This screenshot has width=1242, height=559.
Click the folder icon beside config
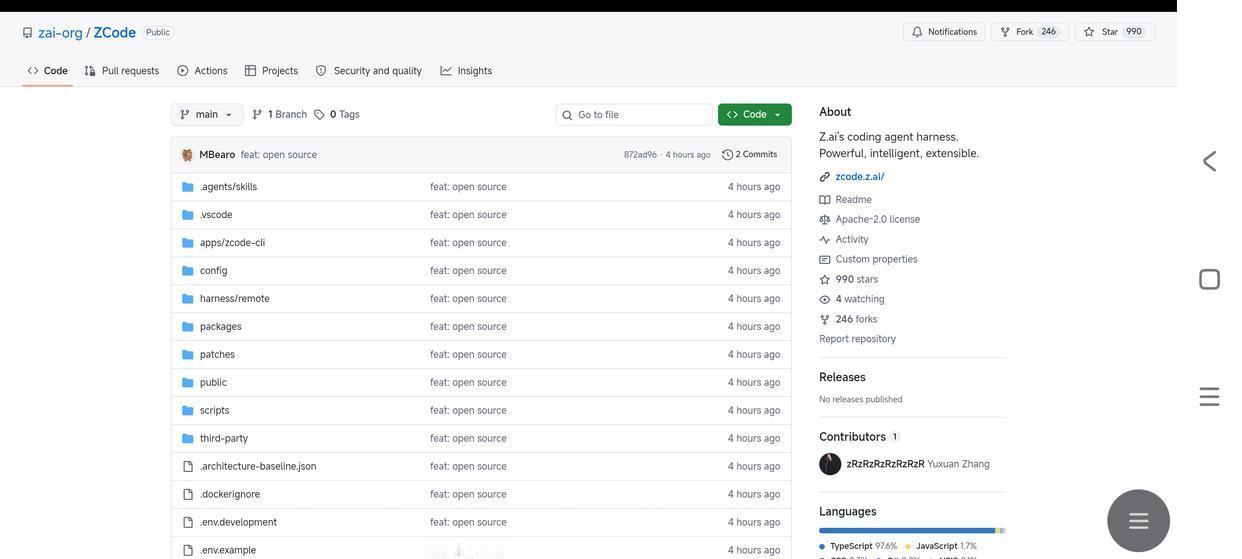click(x=187, y=271)
